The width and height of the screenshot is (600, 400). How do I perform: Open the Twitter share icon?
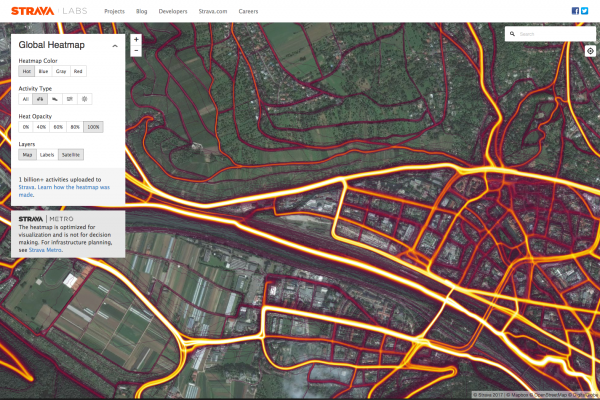pyautogui.click(x=584, y=11)
